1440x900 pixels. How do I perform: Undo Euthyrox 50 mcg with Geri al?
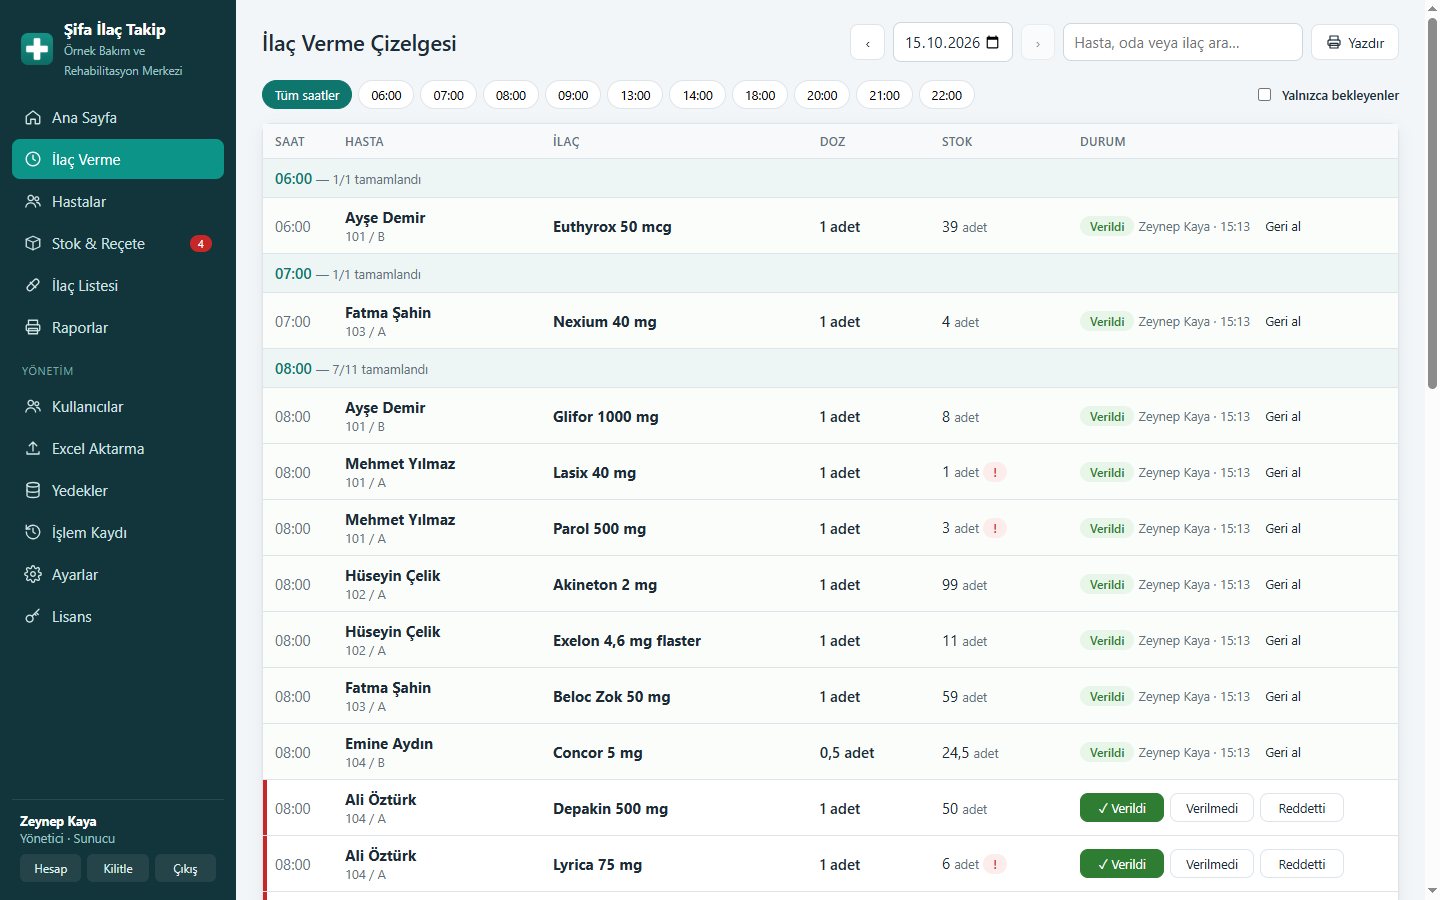pyautogui.click(x=1283, y=227)
